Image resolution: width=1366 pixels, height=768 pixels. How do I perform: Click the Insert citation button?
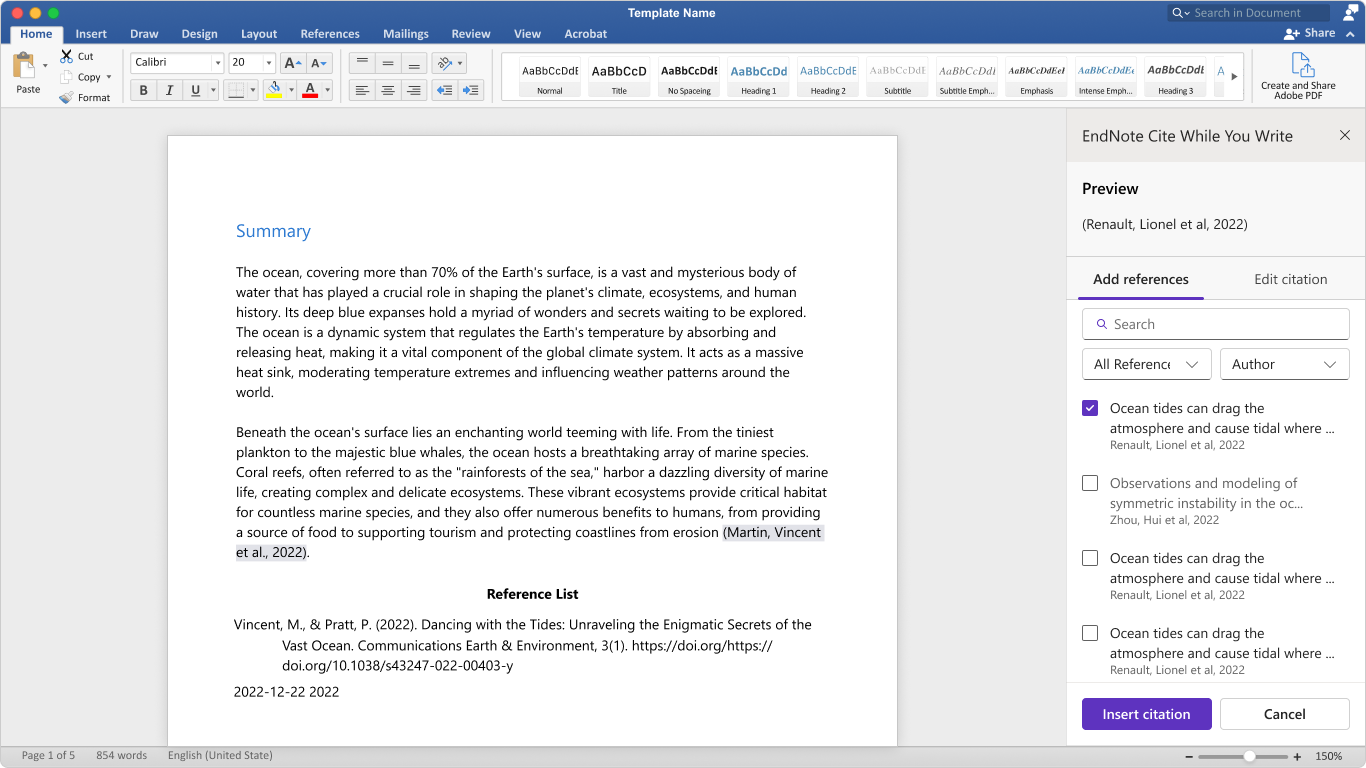click(1147, 714)
